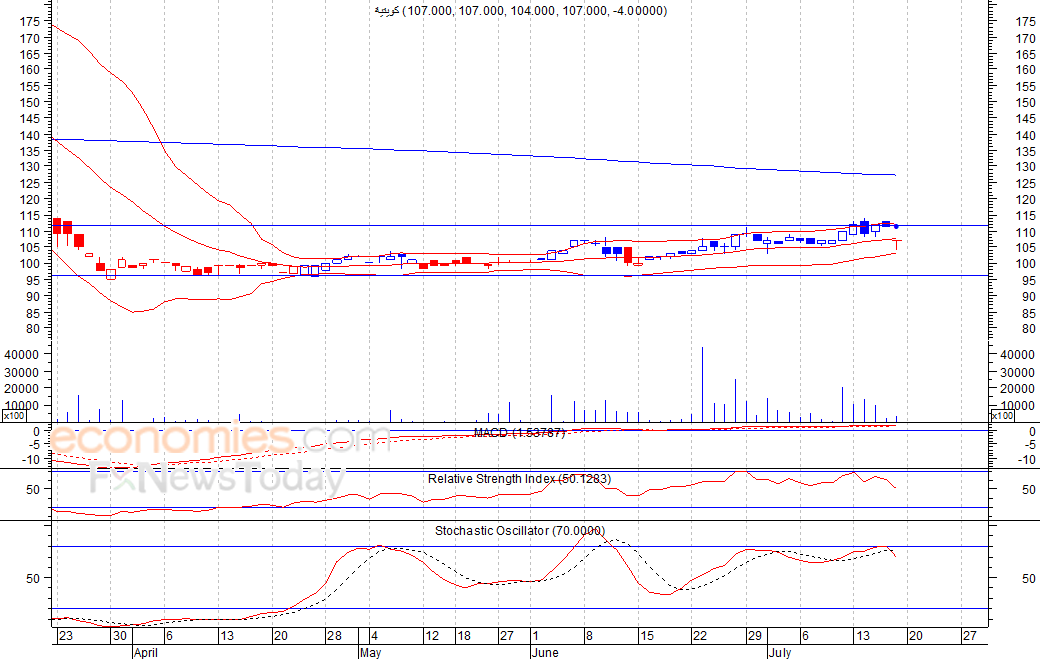
Task: Select the June month label on date axis
Action: point(545,652)
